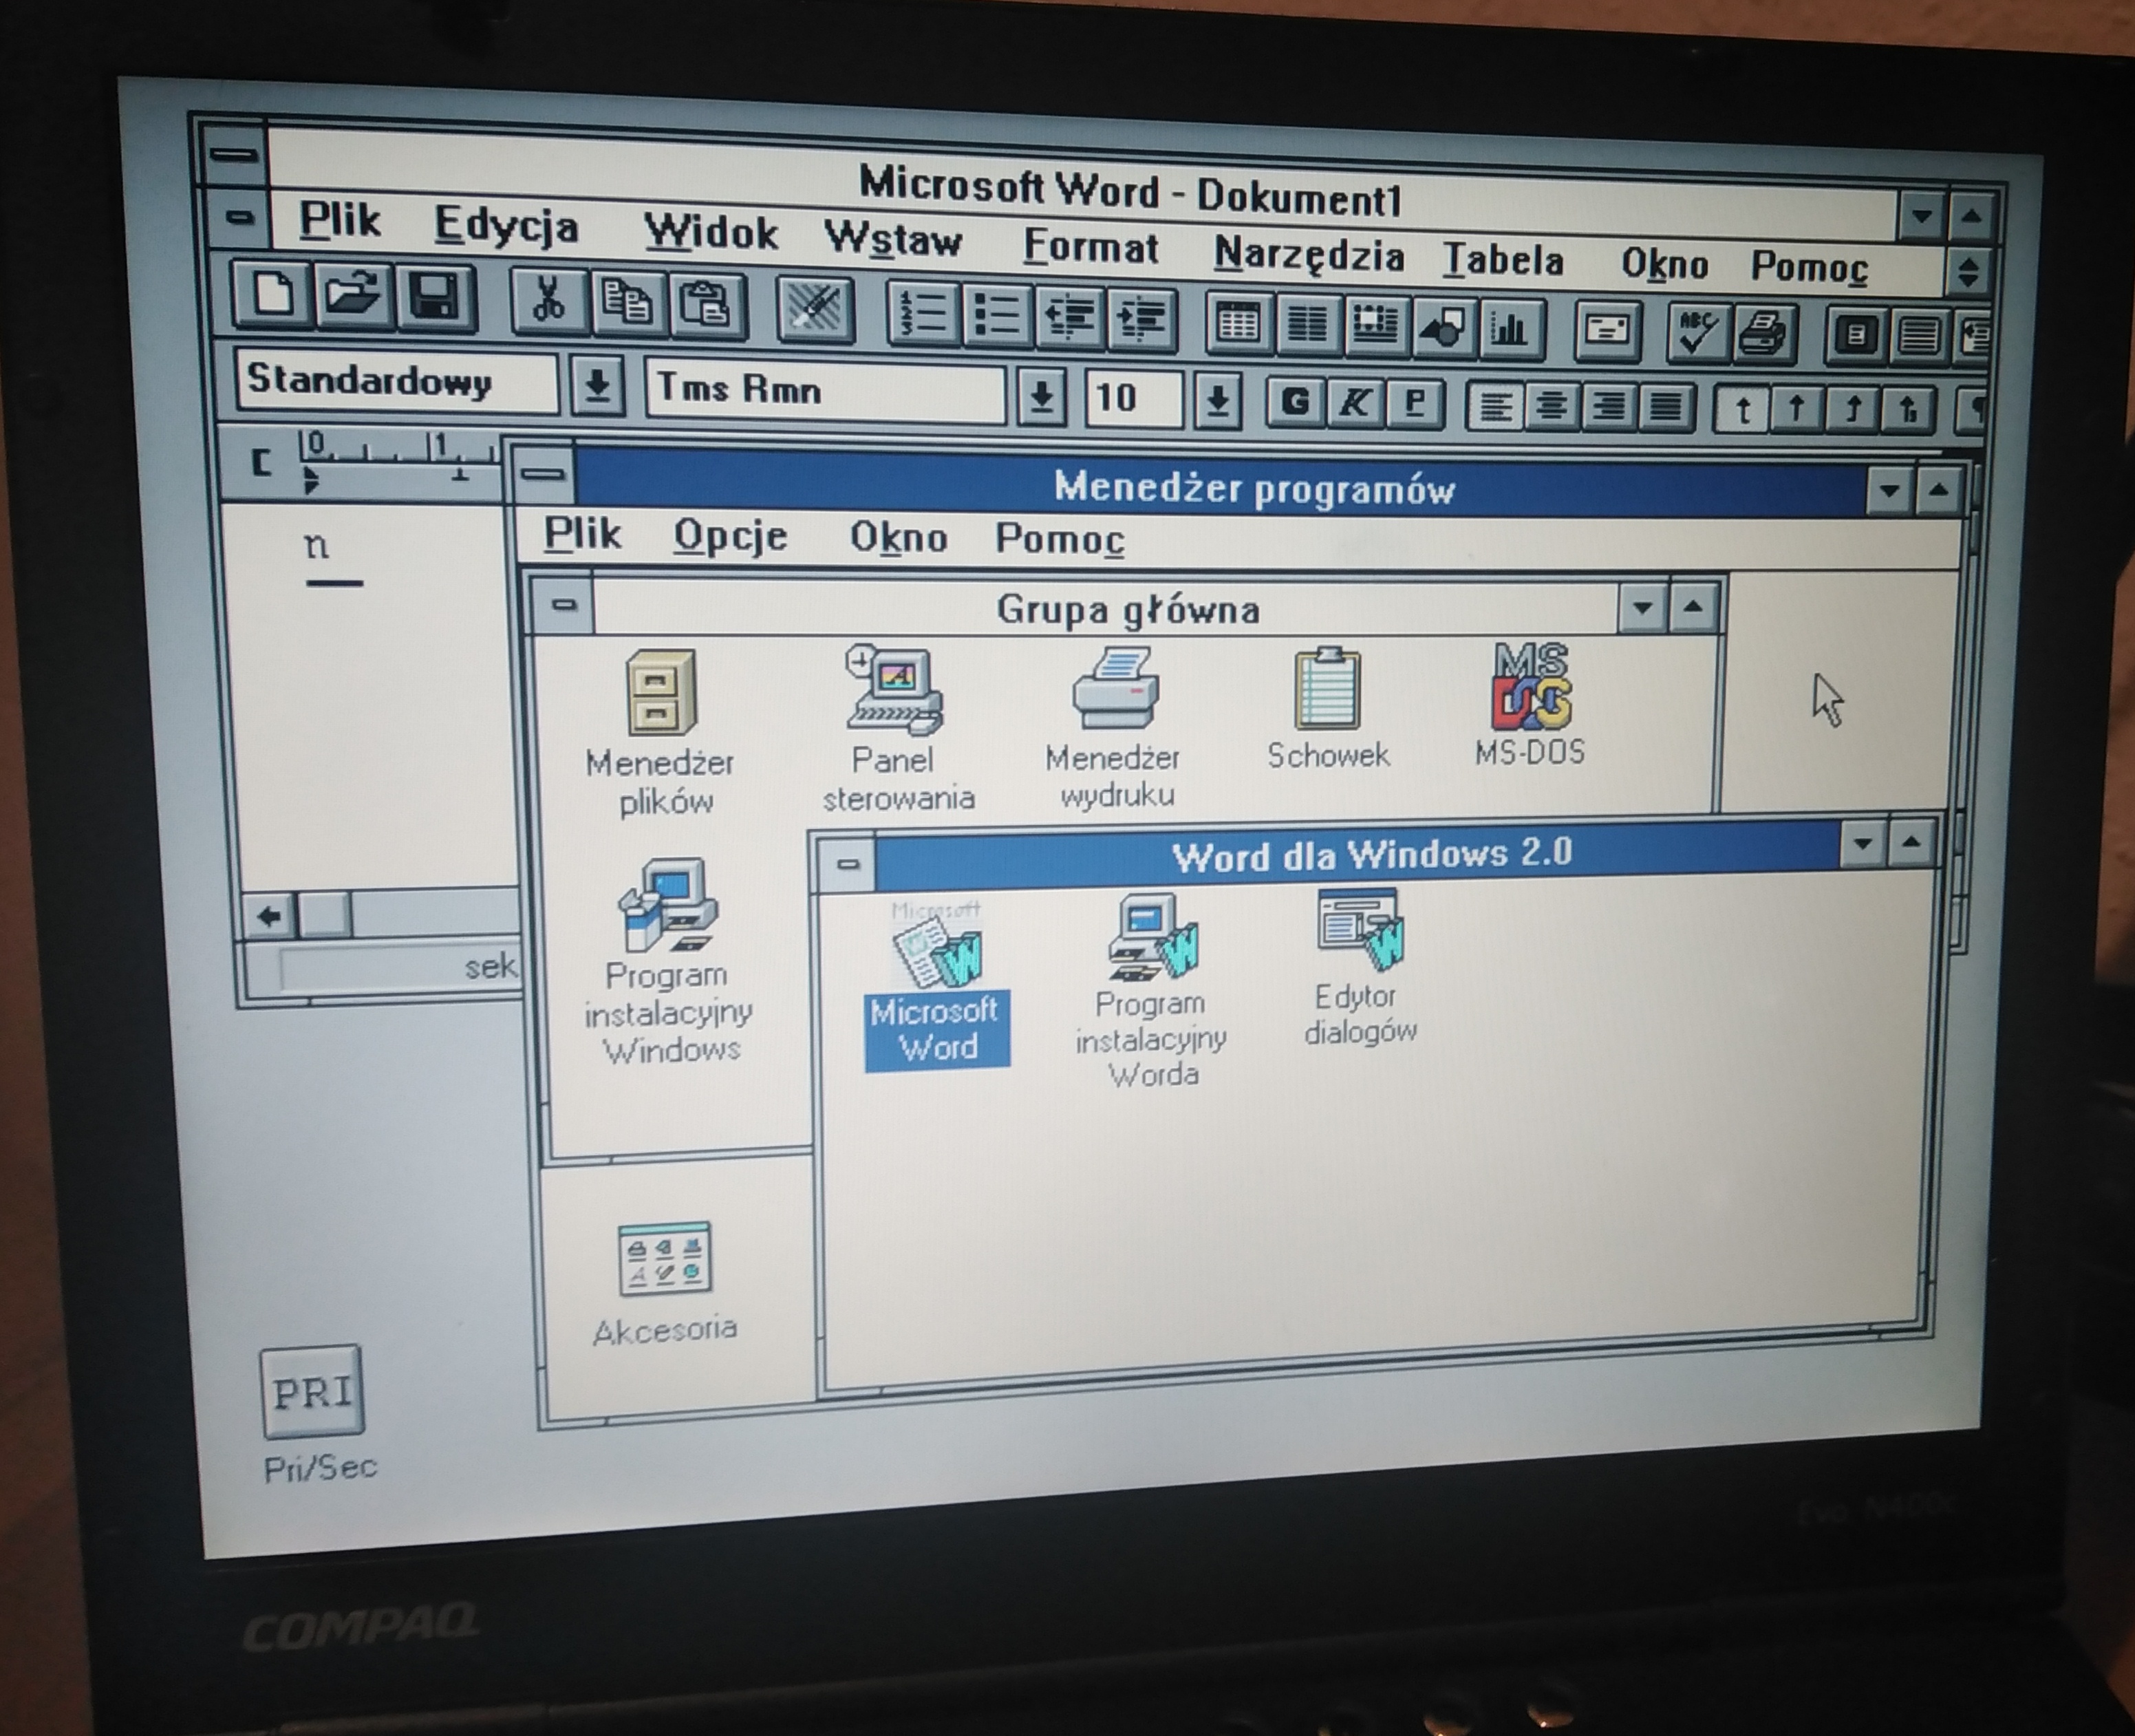
Task: Apply numbered list from the toolbar
Action: [922, 314]
